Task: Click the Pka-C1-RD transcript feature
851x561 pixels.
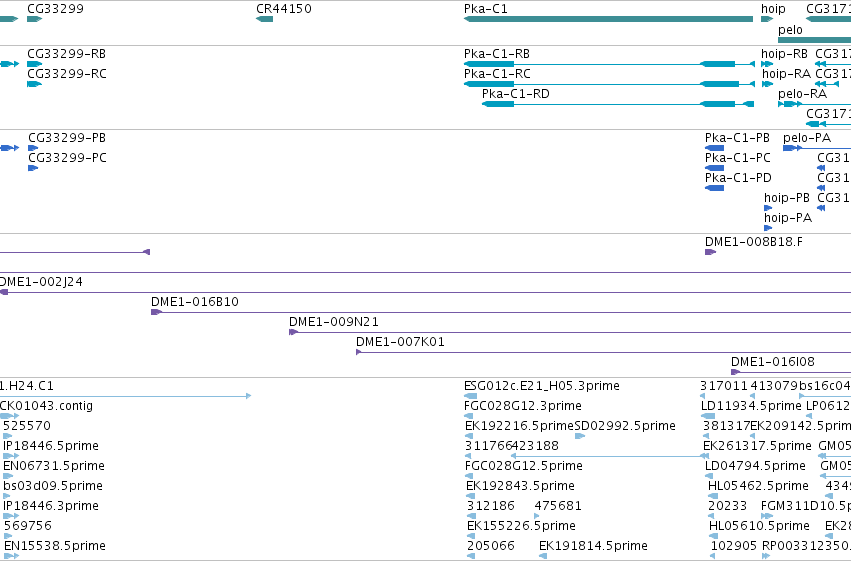Action: click(x=618, y=104)
